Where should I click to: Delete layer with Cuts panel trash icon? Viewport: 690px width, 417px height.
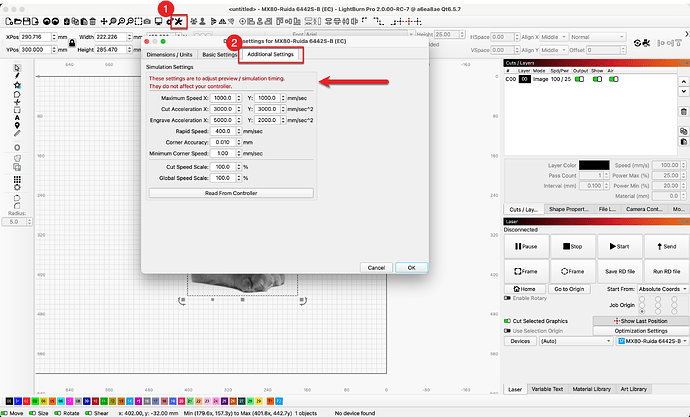(683, 112)
